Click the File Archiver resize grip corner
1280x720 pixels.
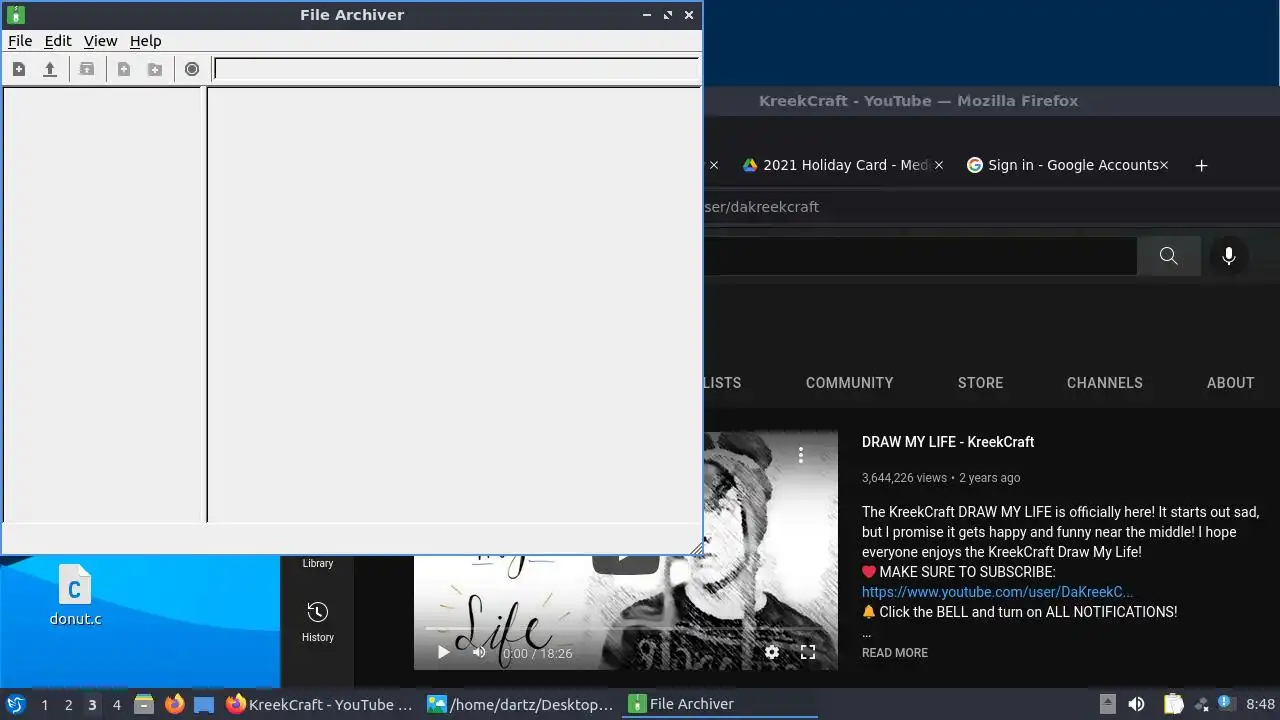[x=696, y=549]
